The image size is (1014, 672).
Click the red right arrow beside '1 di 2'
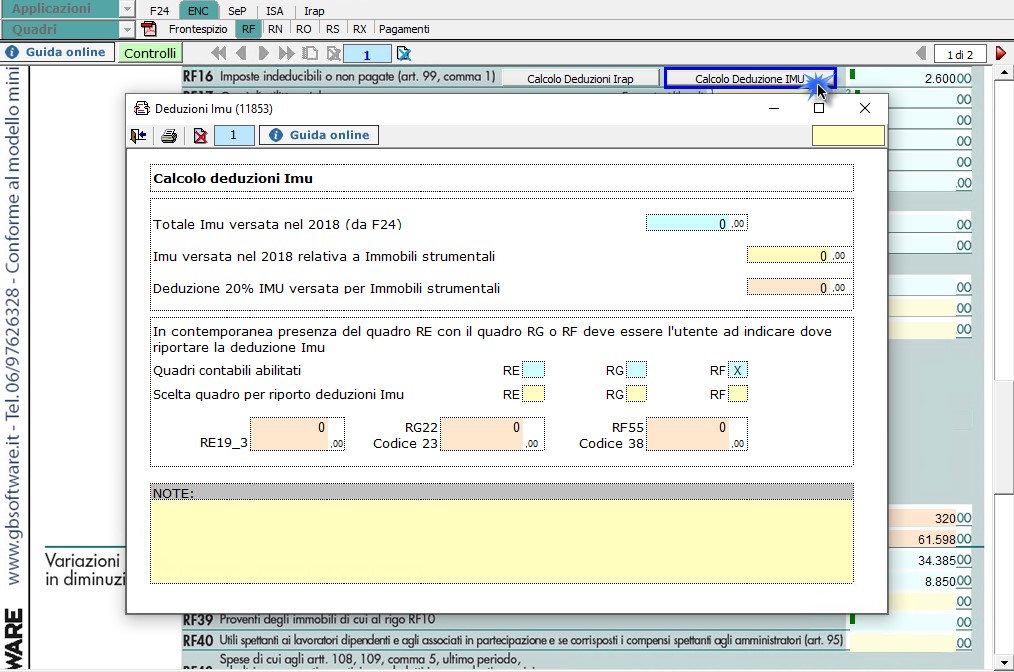(1000, 54)
